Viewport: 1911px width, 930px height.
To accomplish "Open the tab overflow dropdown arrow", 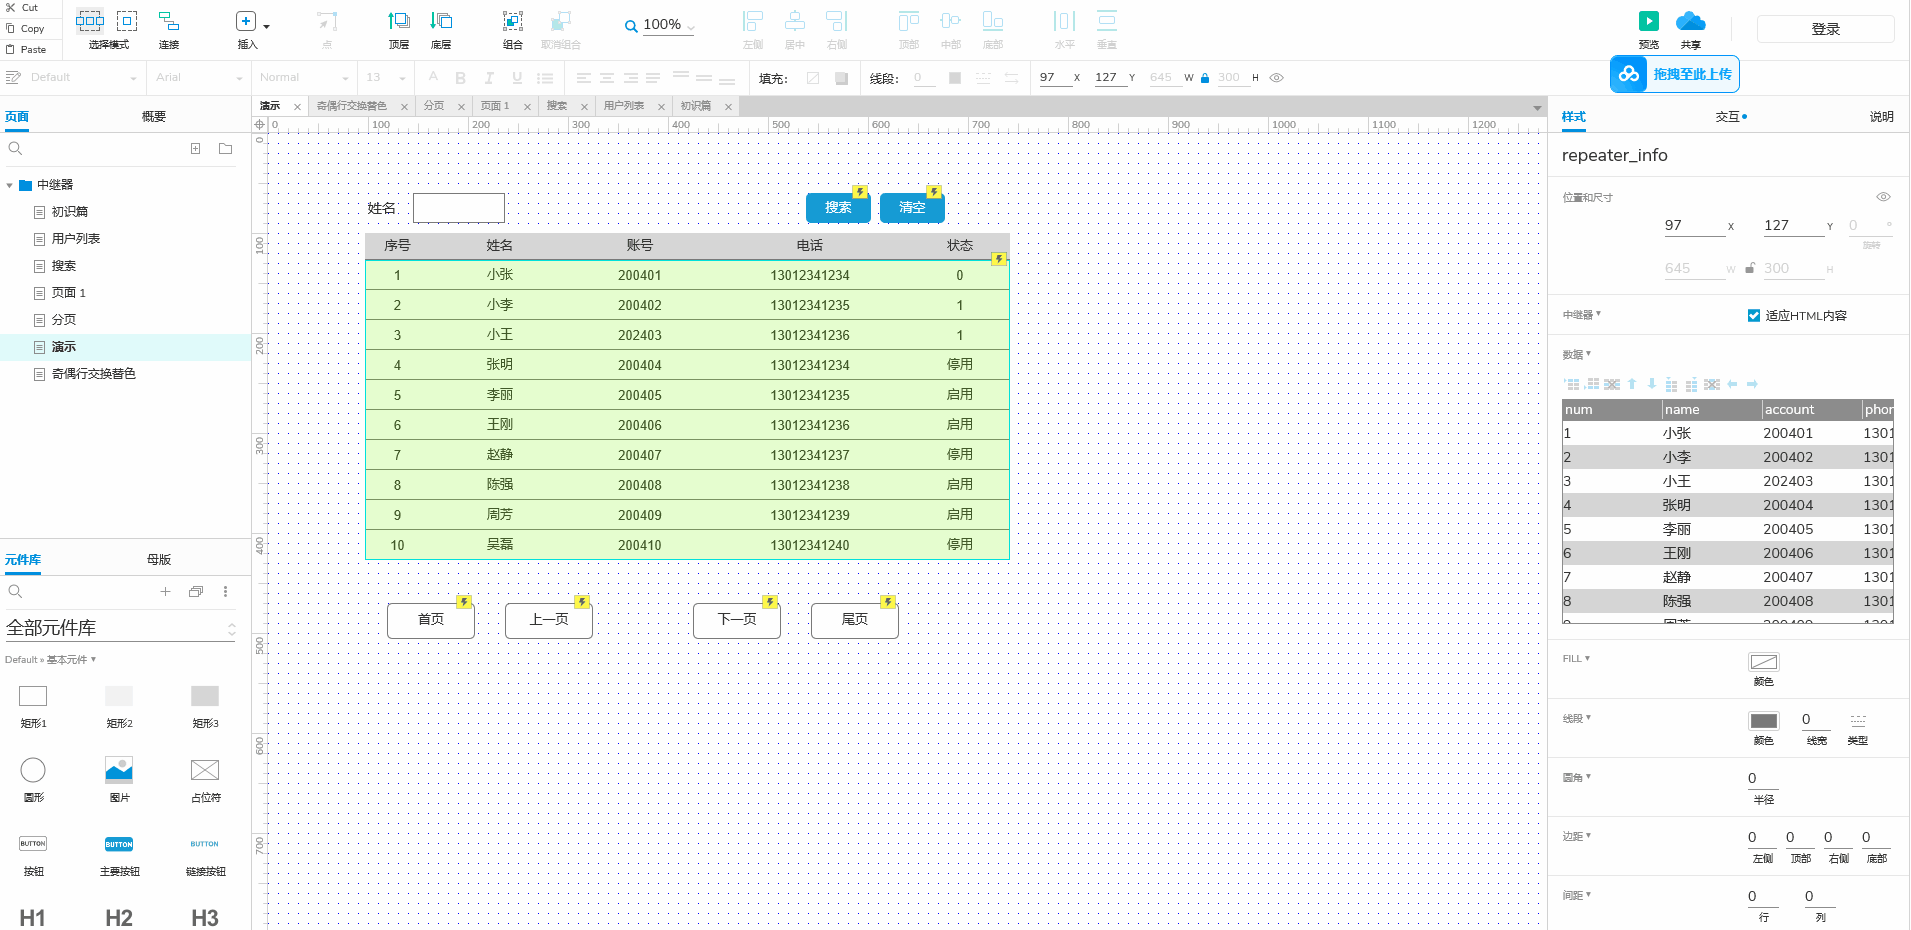I will point(1537,107).
